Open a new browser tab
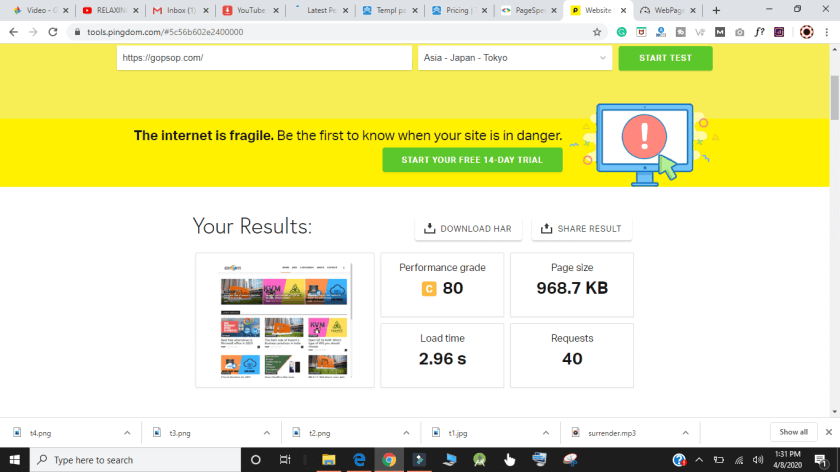This screenshot has width=840, height=472. [716, 10]
